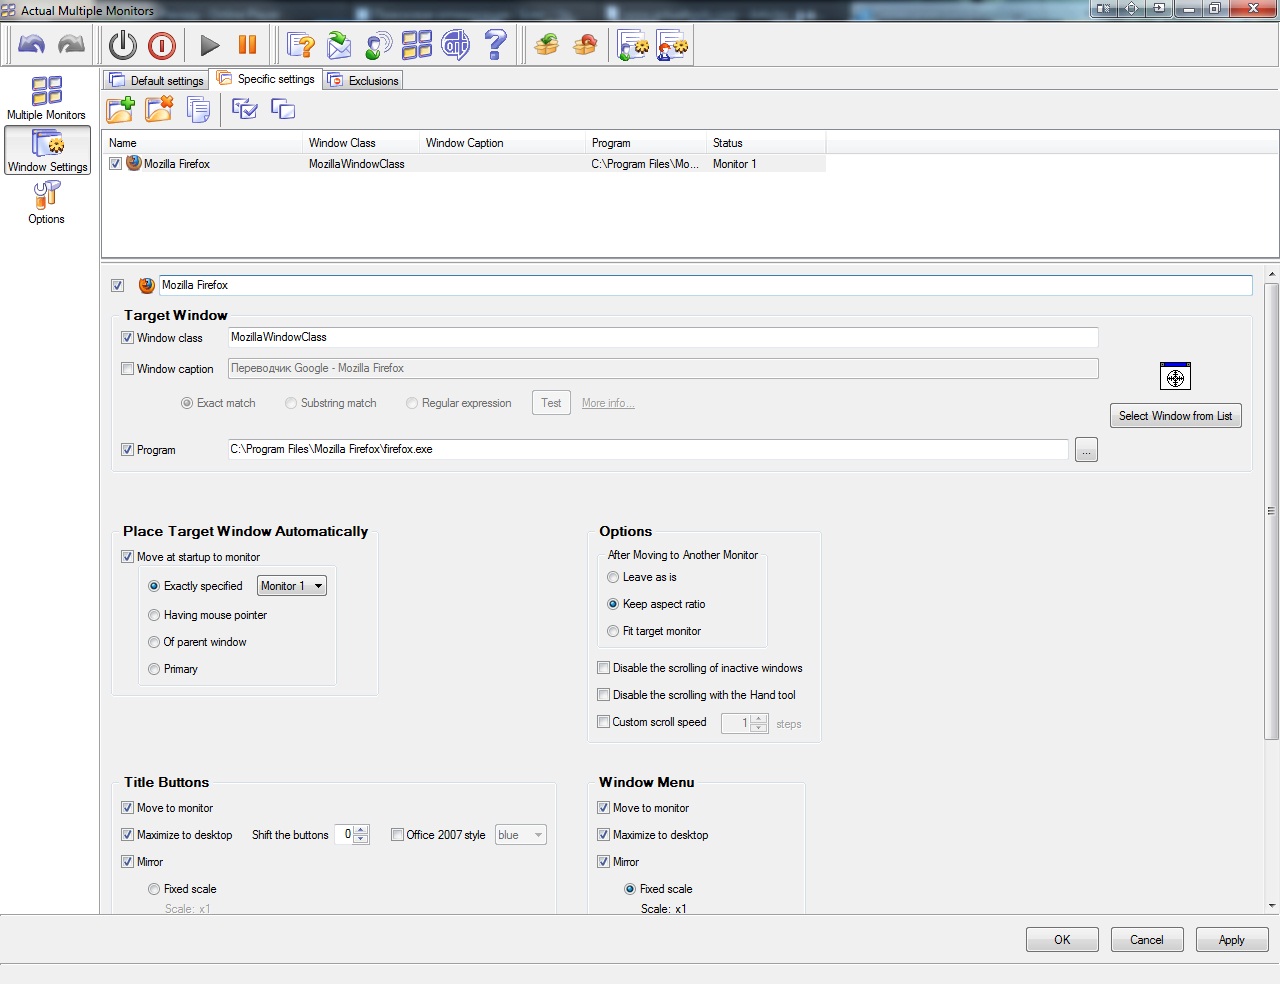This screenshot has width=1280, height=984.
Task: Uncheck Mozilla Firefox row checkbox in list
Action: pyautogui.click(x=116, y=163)
